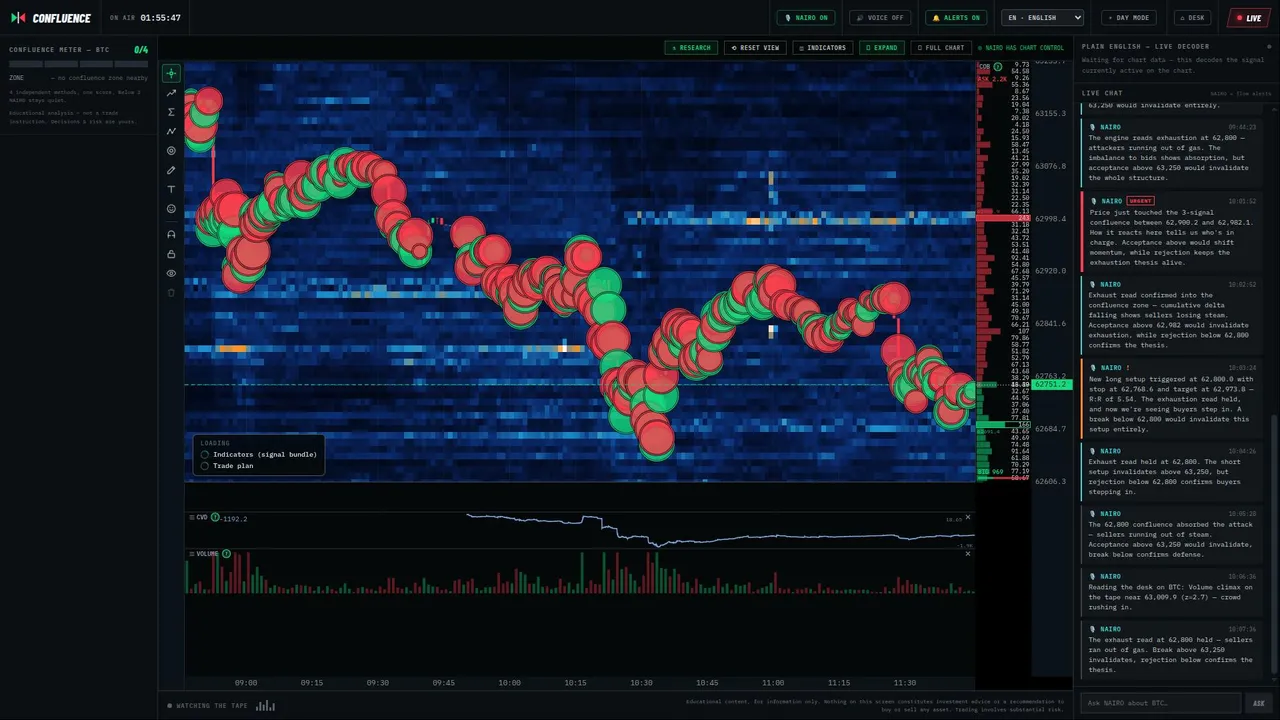Screen dimensions: 1280x720
Task: Open the EN - English language dropdown
Action: click(1042, 17)
